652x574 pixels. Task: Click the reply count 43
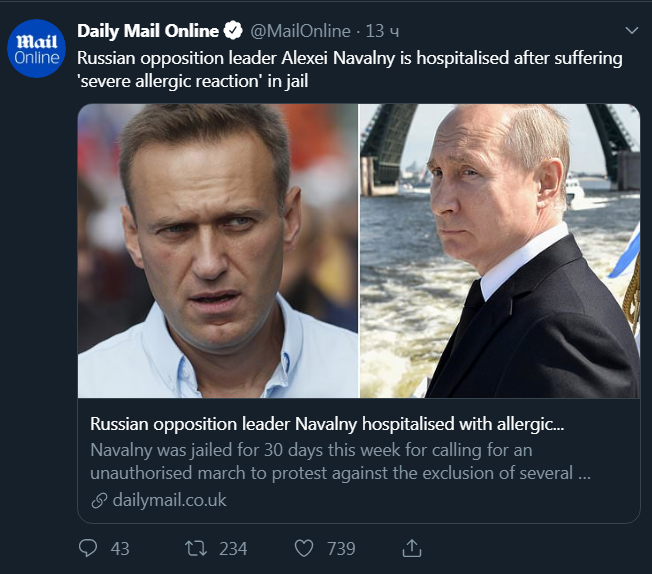click(120, 548)
